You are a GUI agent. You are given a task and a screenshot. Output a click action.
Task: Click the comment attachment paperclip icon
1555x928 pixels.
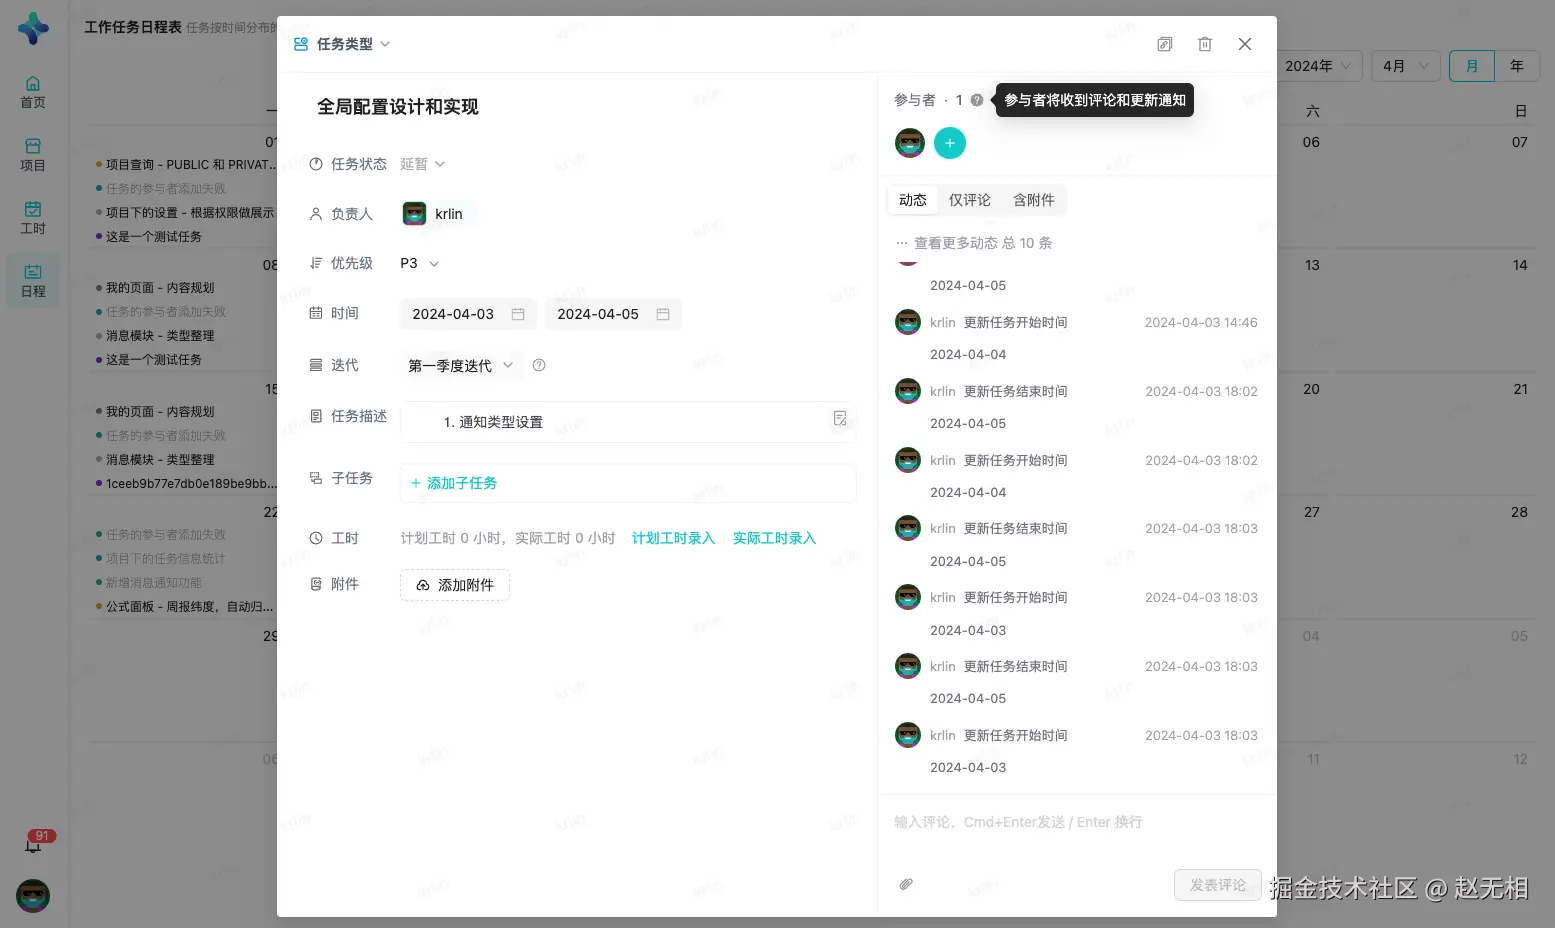click(x=906, y=884)
